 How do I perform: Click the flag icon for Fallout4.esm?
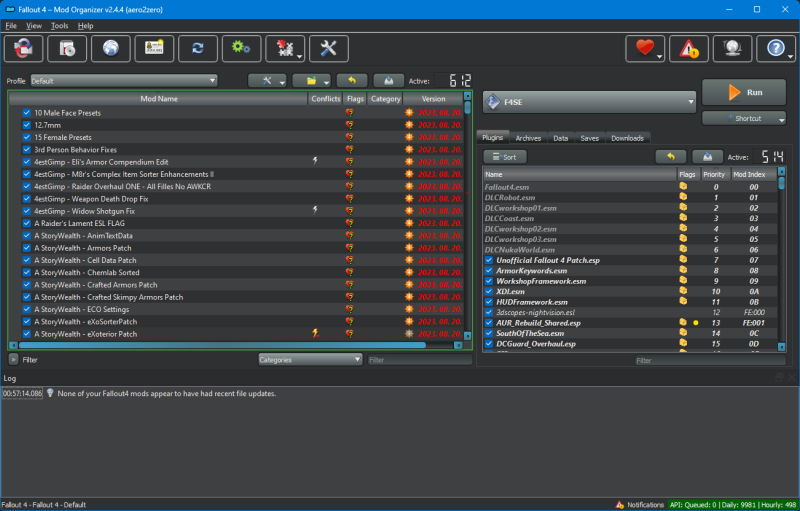[683, 187]
